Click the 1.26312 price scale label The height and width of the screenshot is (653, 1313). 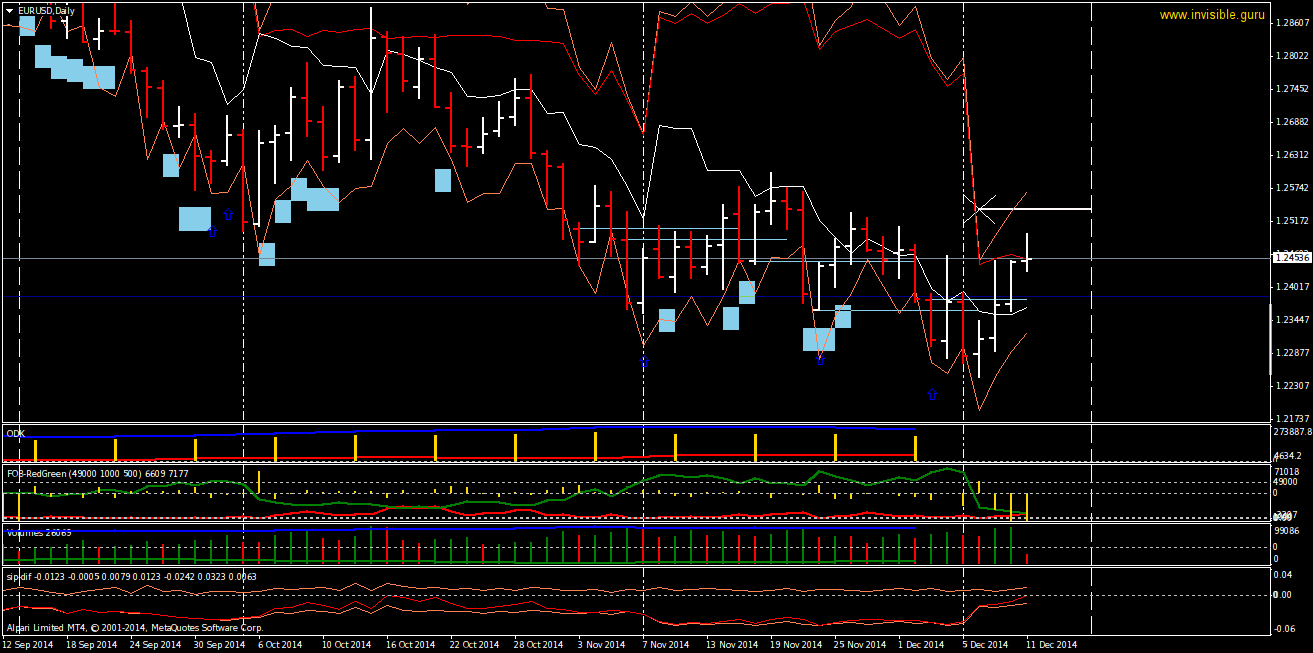point(1292,155)
